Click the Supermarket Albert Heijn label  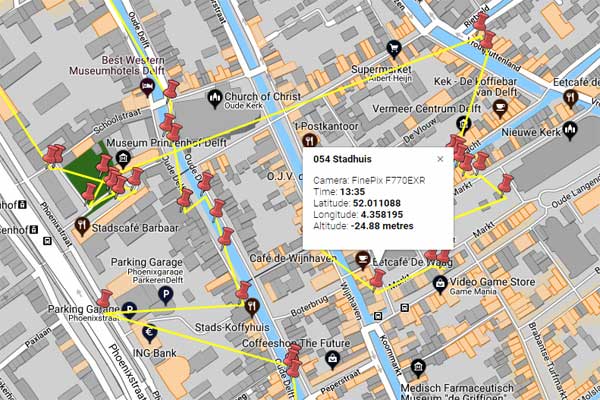click(x=382, y=73)
